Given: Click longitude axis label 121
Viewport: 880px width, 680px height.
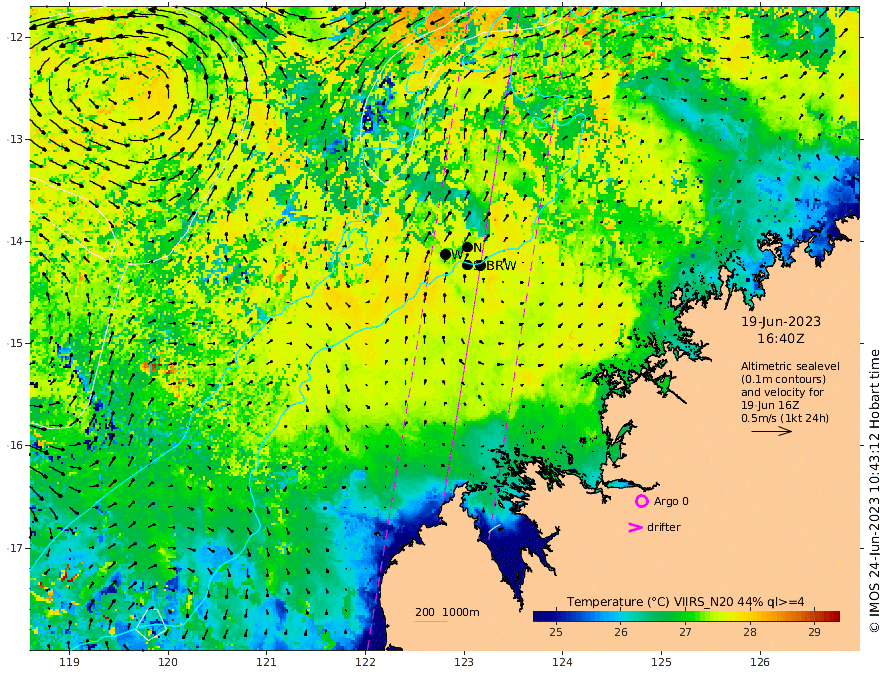Looking at the screenshot, I should tap(267, 663).
